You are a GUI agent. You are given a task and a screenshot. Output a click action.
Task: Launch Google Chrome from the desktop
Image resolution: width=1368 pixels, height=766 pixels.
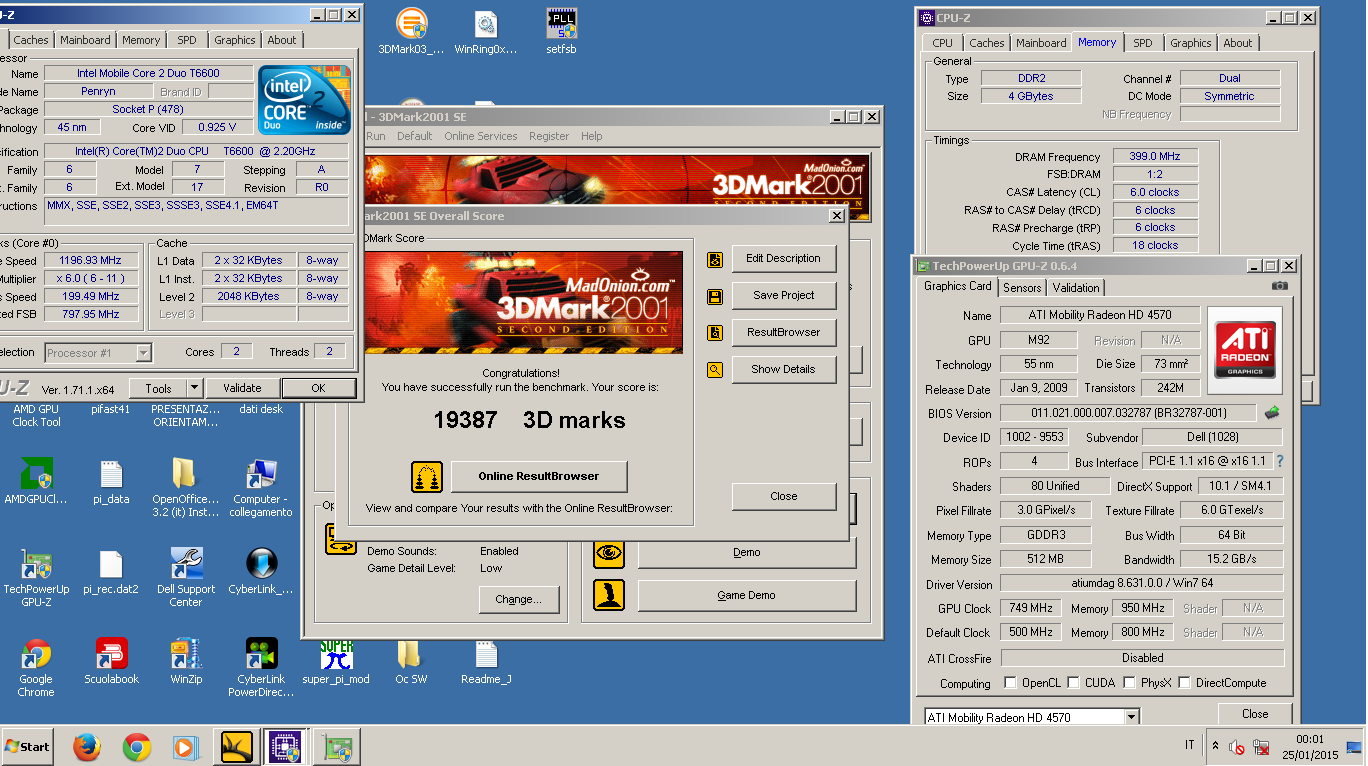[x=36, y=667]
